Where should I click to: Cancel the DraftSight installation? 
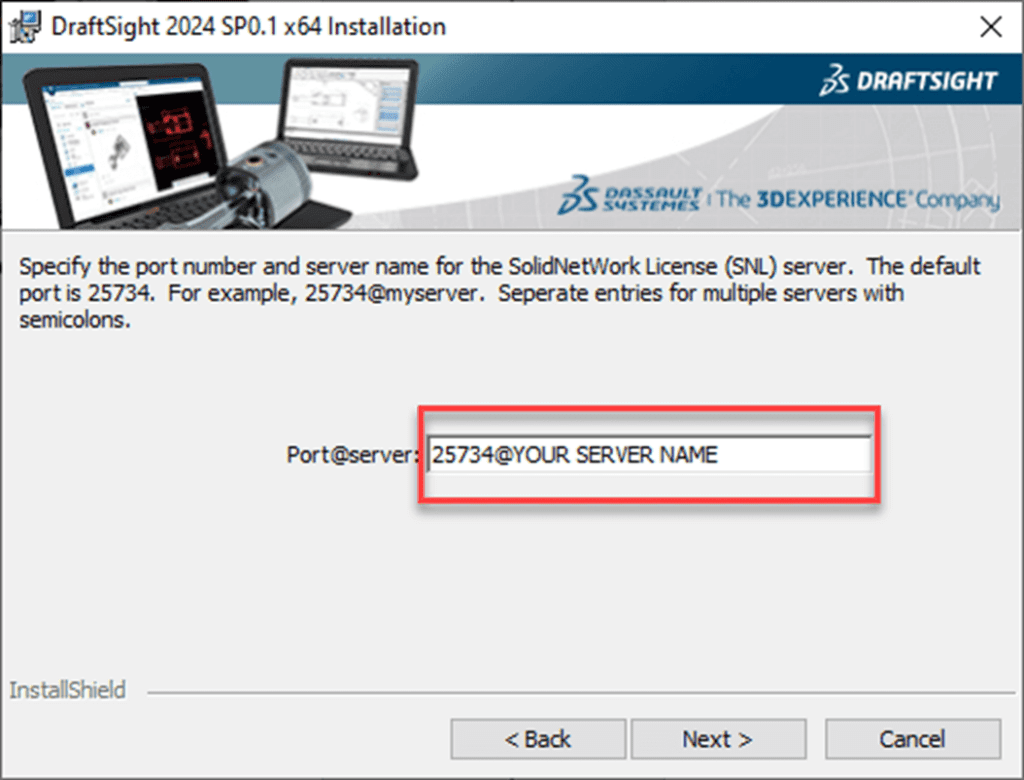tap(913, 738)
